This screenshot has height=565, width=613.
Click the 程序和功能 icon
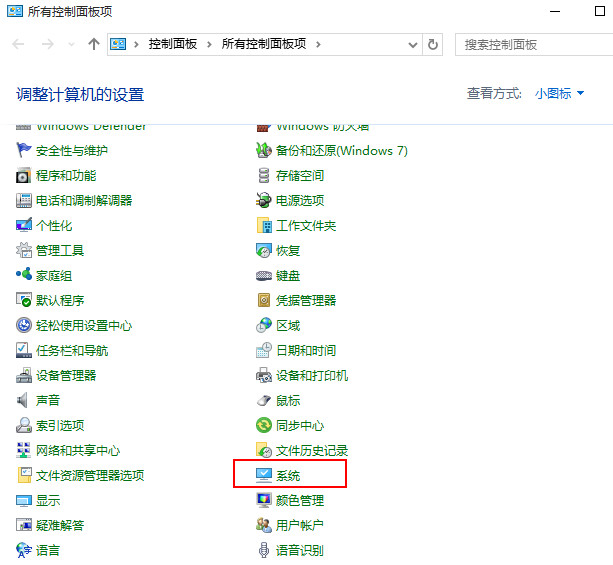click(x=23, y=176)
